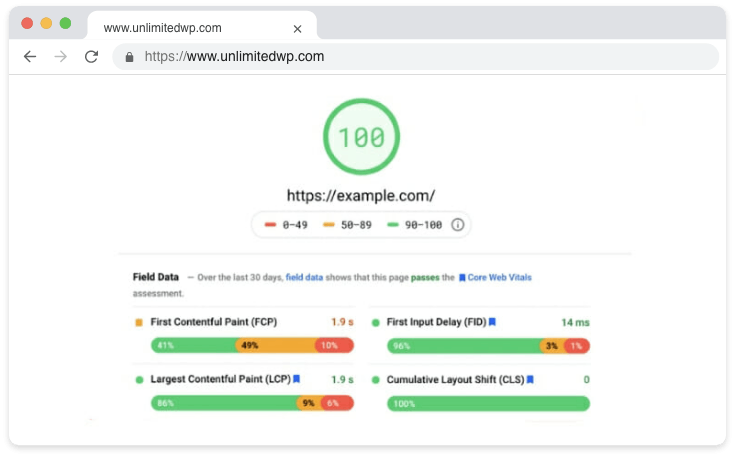Click the green macOS maximize button
Viewport: 735px width, 458px height.
[65, 23]
